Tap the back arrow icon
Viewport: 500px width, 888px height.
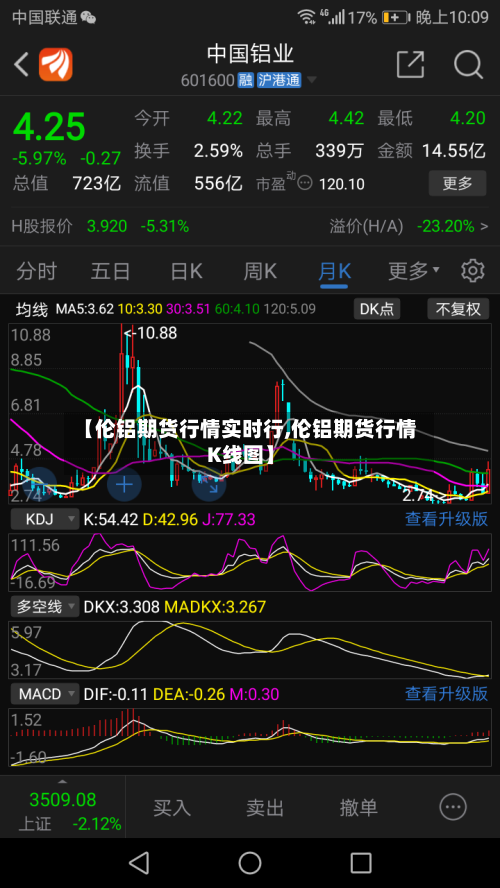(x=22, y=65)
